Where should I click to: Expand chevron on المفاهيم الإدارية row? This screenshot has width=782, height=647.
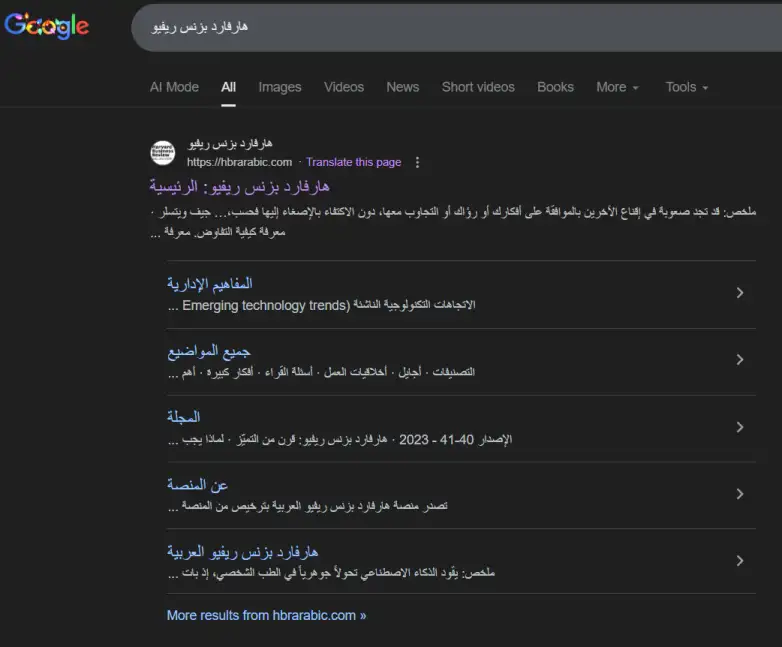(740, 293)
